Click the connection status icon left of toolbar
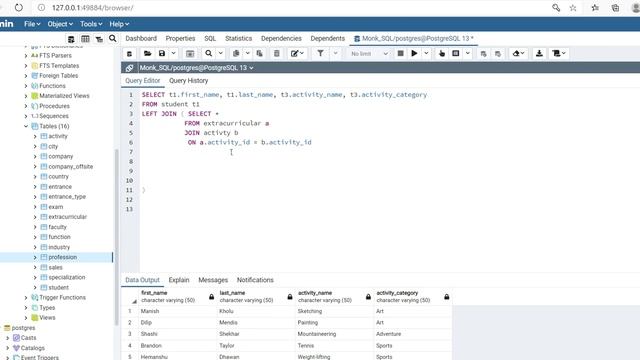Screen dimensions: 640x360 [x=129, y=53]
